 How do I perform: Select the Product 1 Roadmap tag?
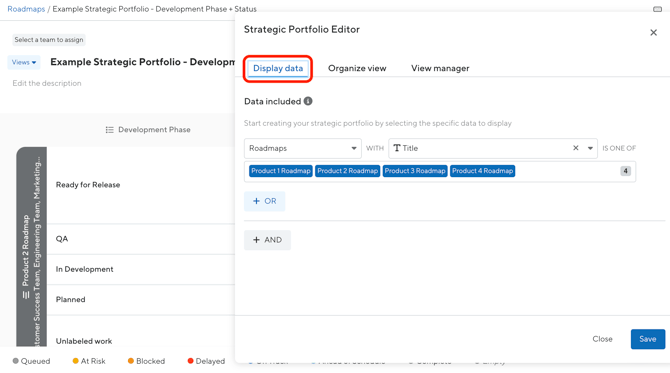click(x=281, y=171)
